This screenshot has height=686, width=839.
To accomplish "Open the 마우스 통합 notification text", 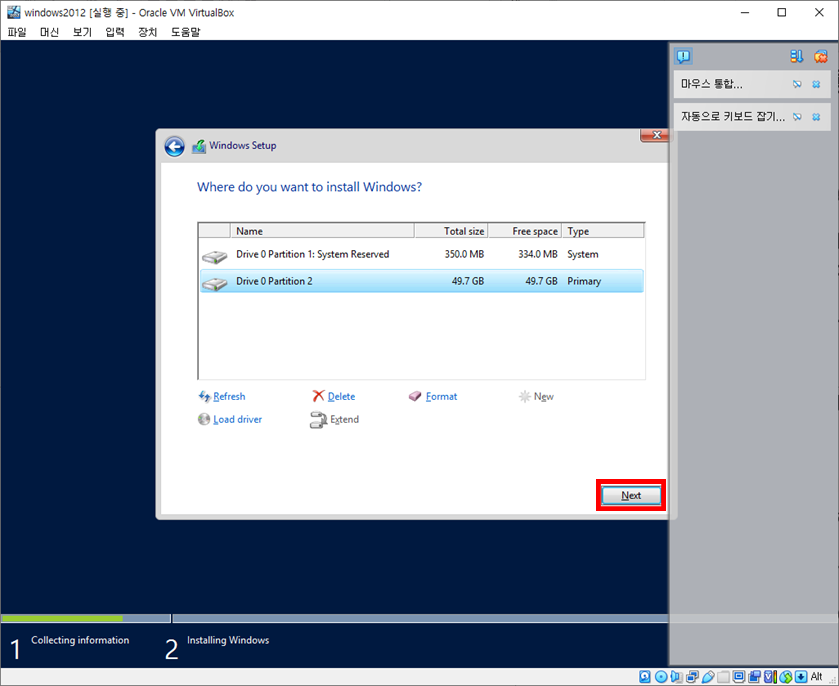I will (711, 84).
